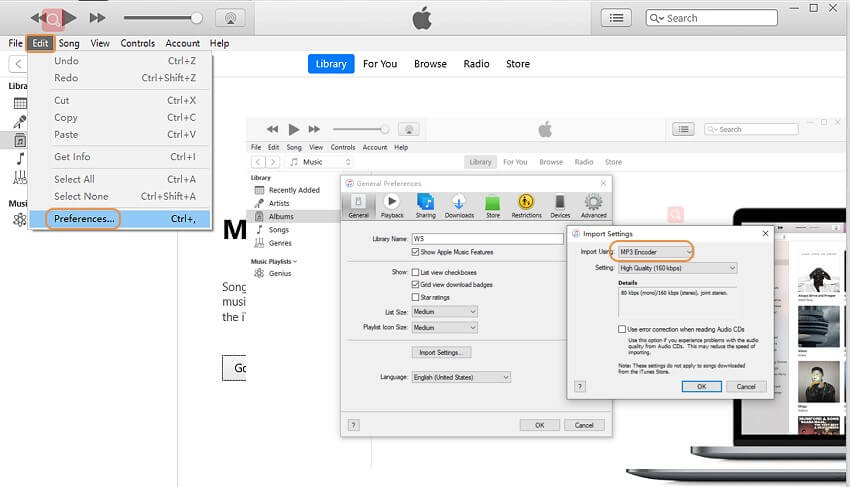Enable List view checkboxes option
The image size is (850, 487).
(x=415, y=272)
